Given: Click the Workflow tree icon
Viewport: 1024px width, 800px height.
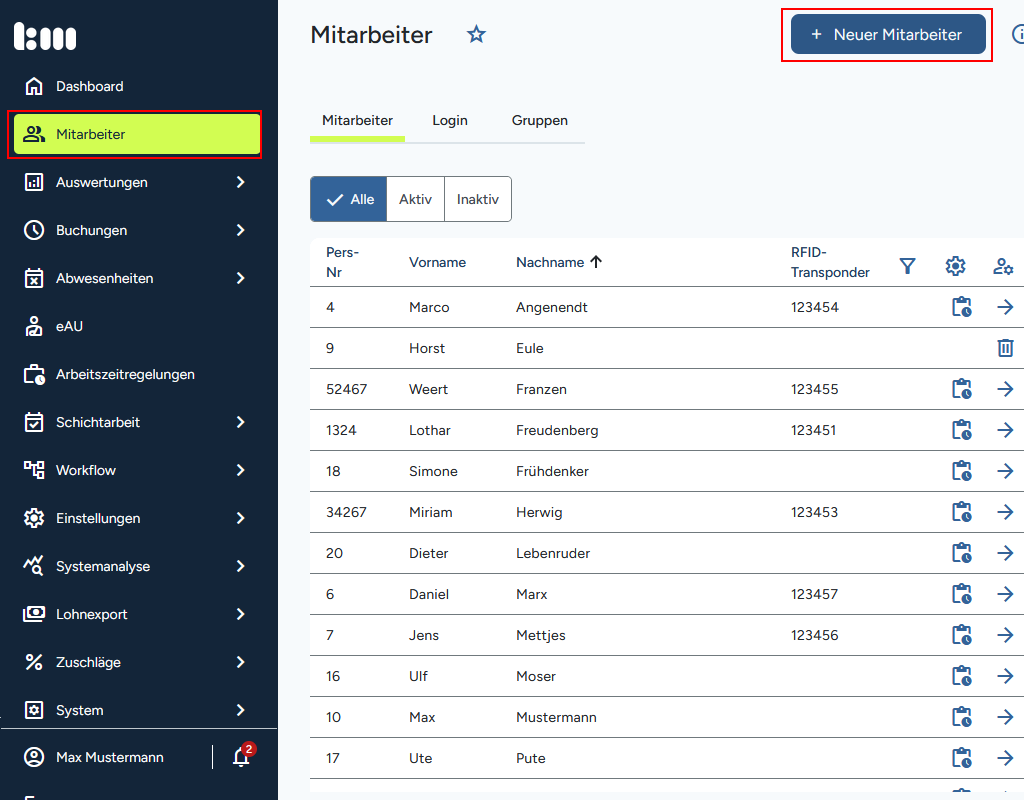Looking at the screenshot, I should click(34, 470).
